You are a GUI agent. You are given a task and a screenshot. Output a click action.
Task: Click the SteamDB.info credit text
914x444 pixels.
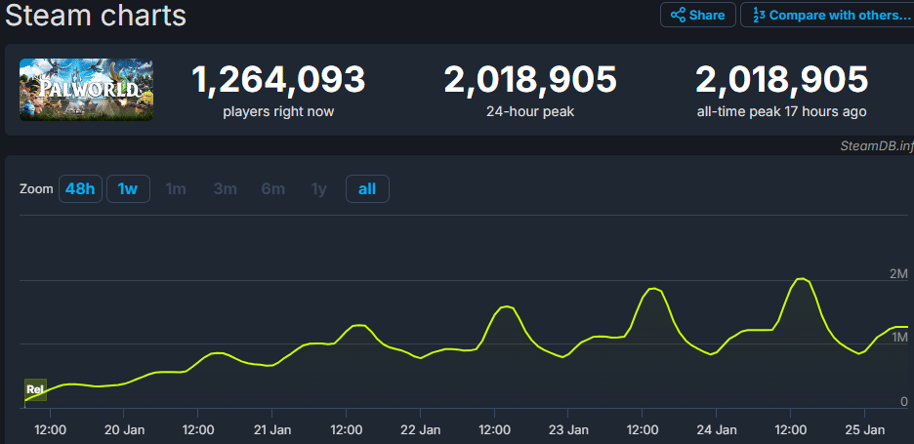pyautogui.click(x=877, y=146)
